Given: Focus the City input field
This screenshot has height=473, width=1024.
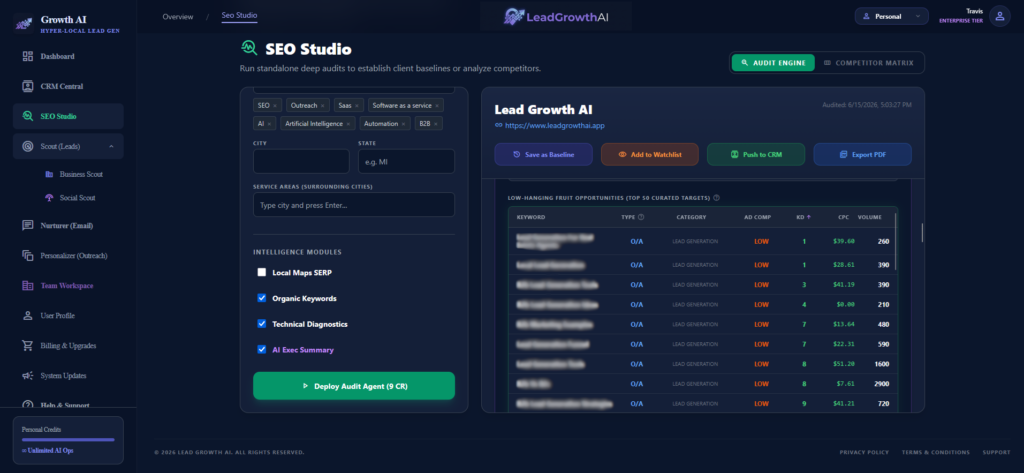Looking at the screenshot, I should [x=301, y=161].
